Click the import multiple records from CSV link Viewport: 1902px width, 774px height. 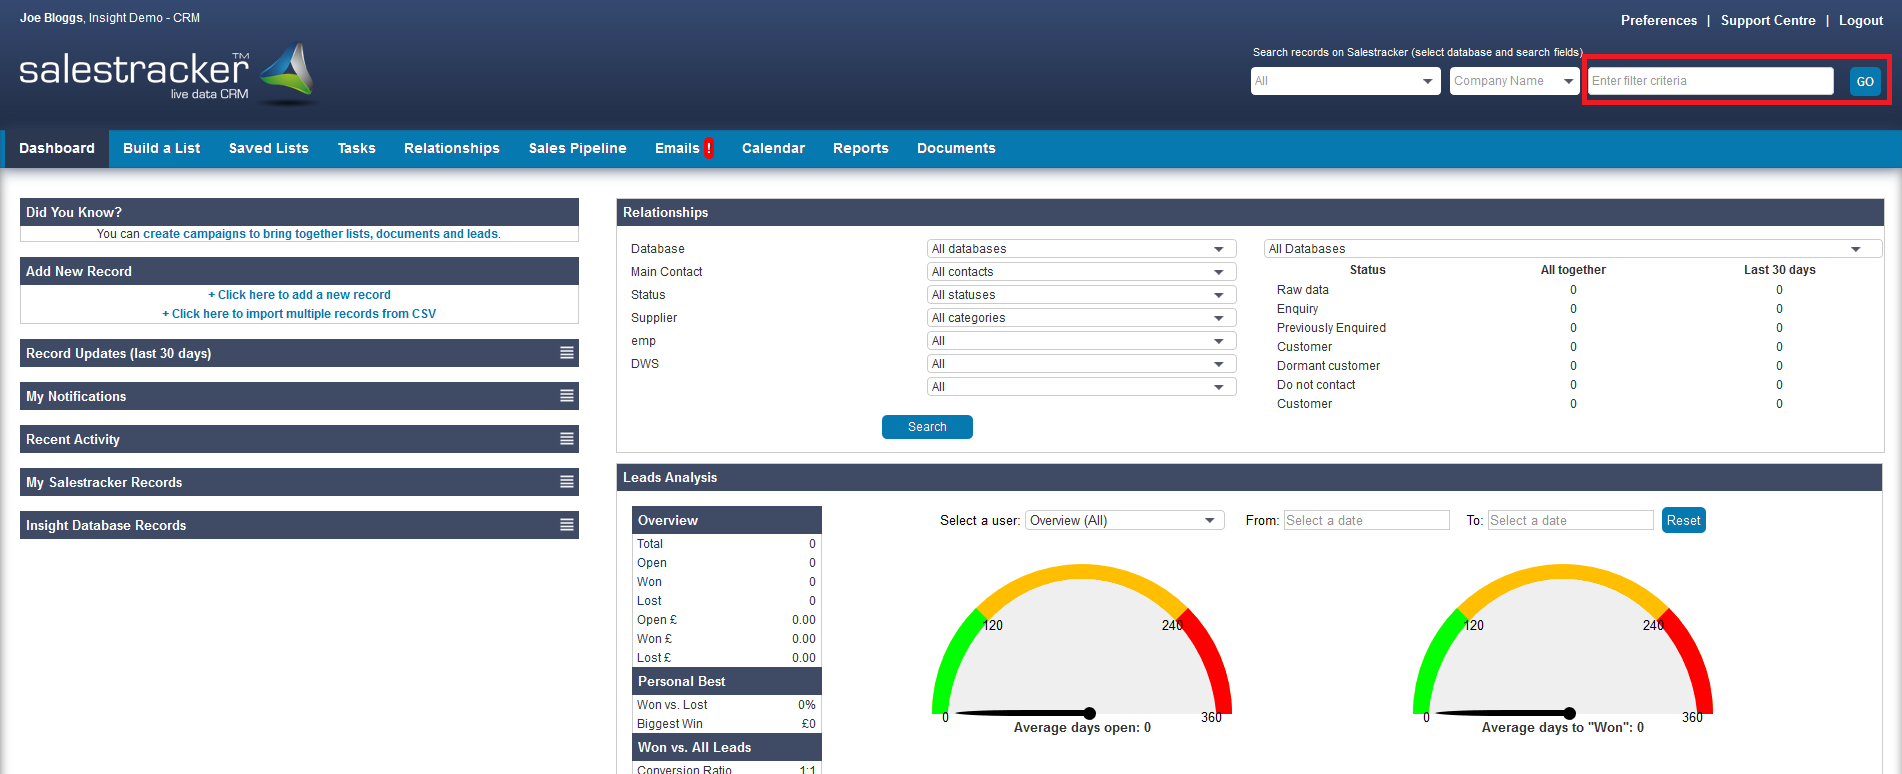click(x=300, y=314)
